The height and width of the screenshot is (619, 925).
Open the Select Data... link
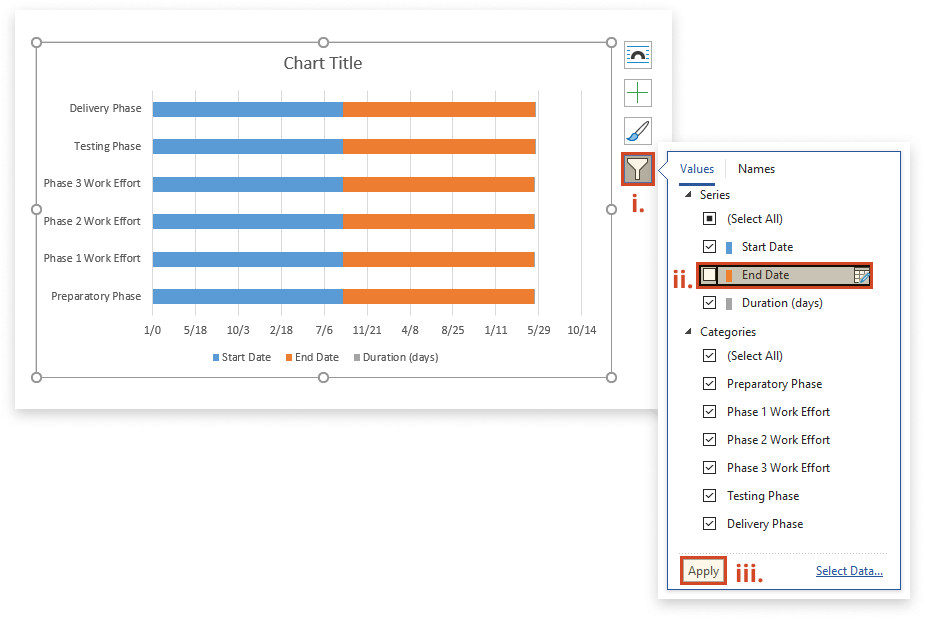pos(849,571)
